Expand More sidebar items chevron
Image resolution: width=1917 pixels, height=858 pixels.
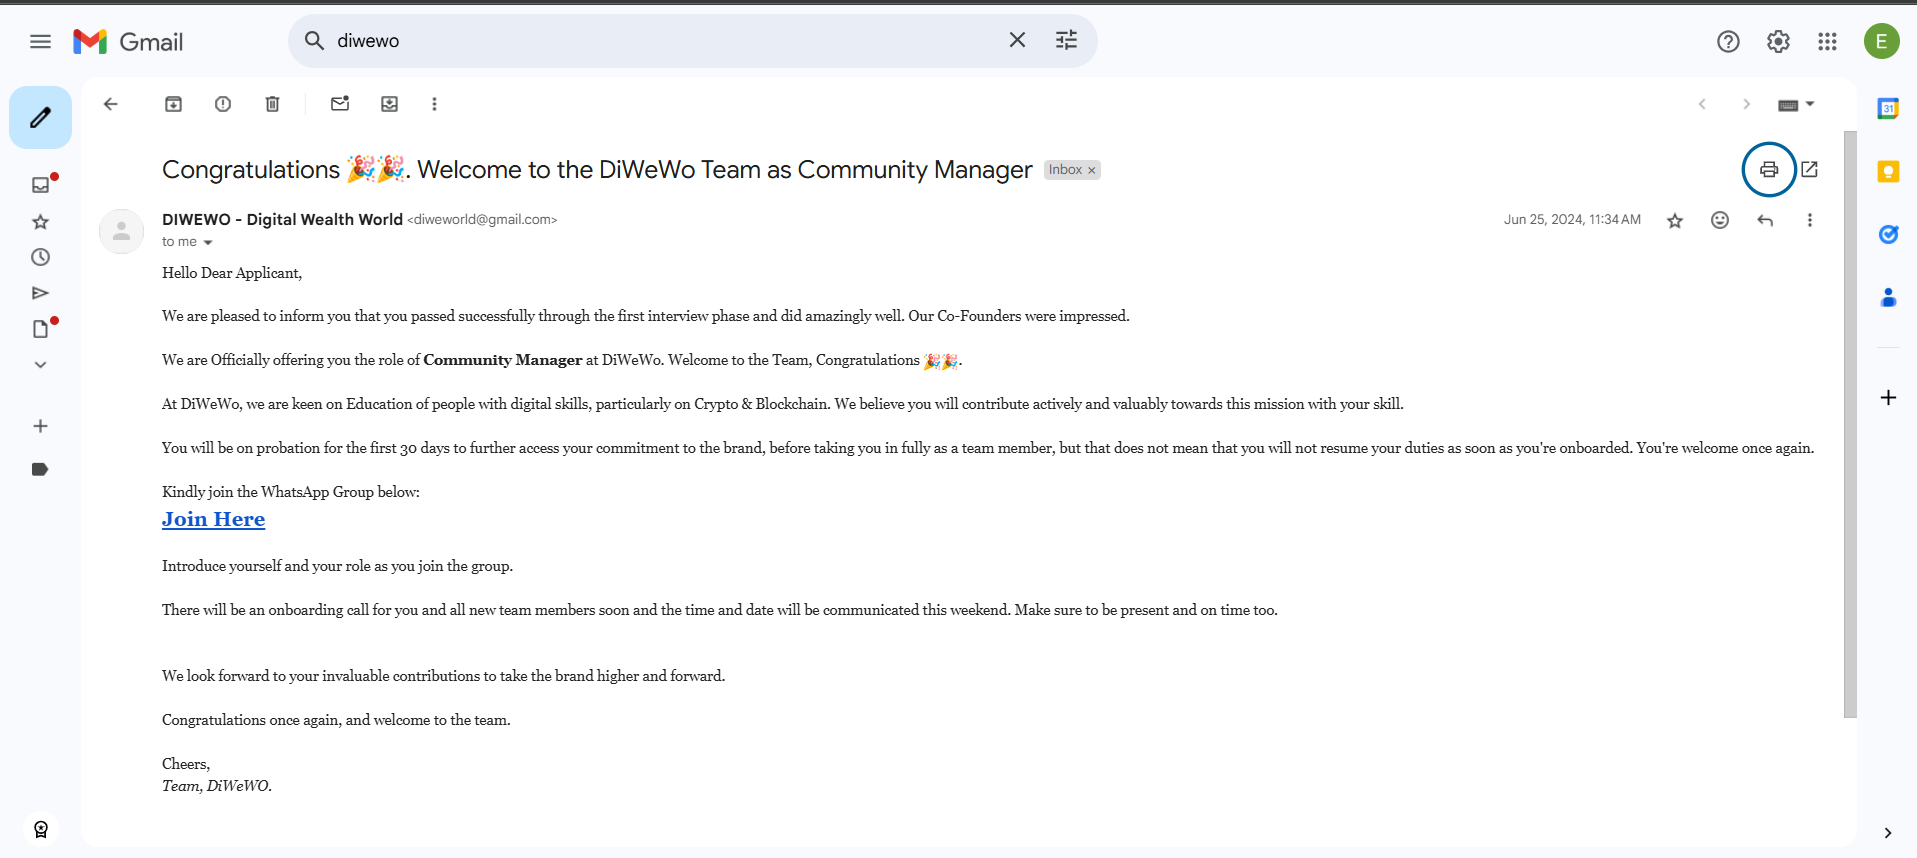coord(40,365)
